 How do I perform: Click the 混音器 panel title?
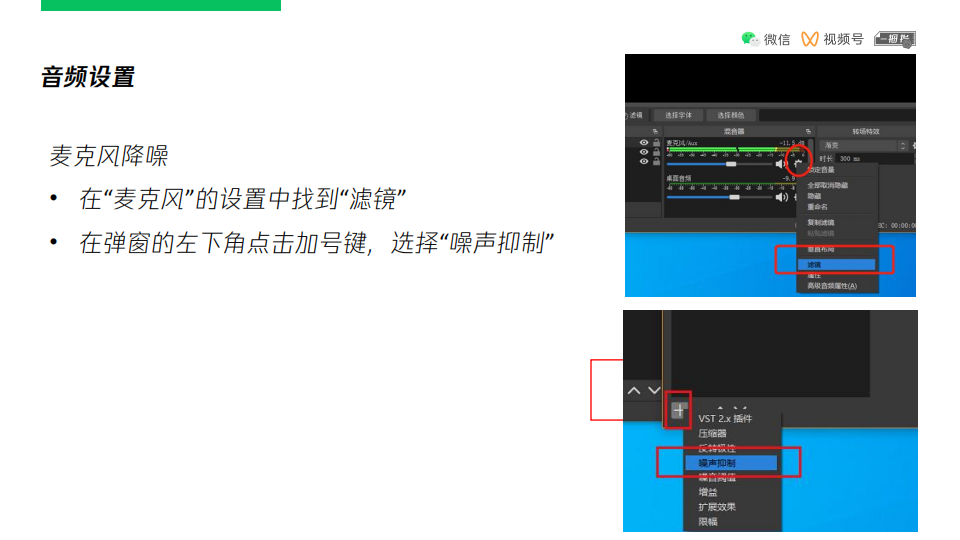[734, 131]
